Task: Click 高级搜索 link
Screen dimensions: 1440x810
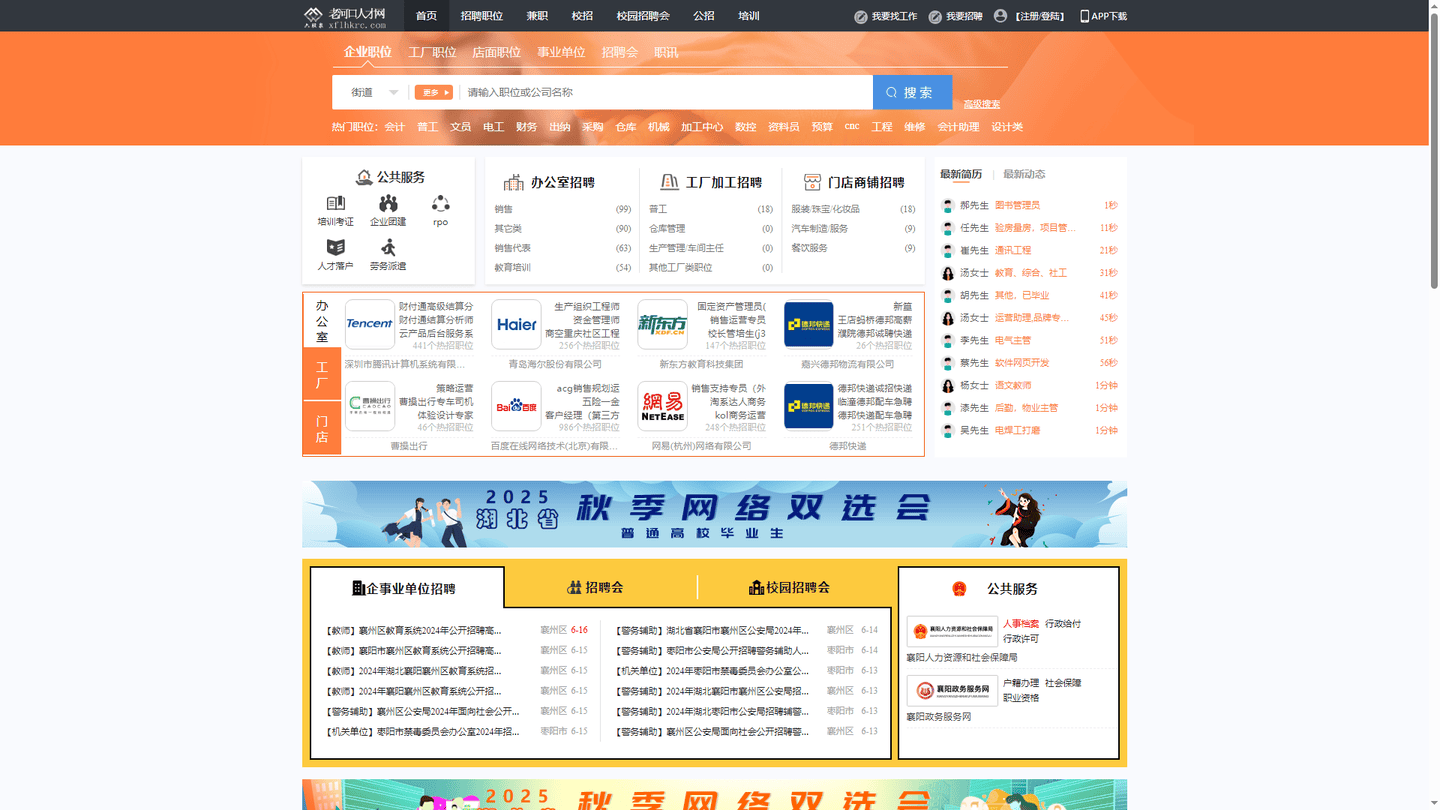Action: click(981, 104)
